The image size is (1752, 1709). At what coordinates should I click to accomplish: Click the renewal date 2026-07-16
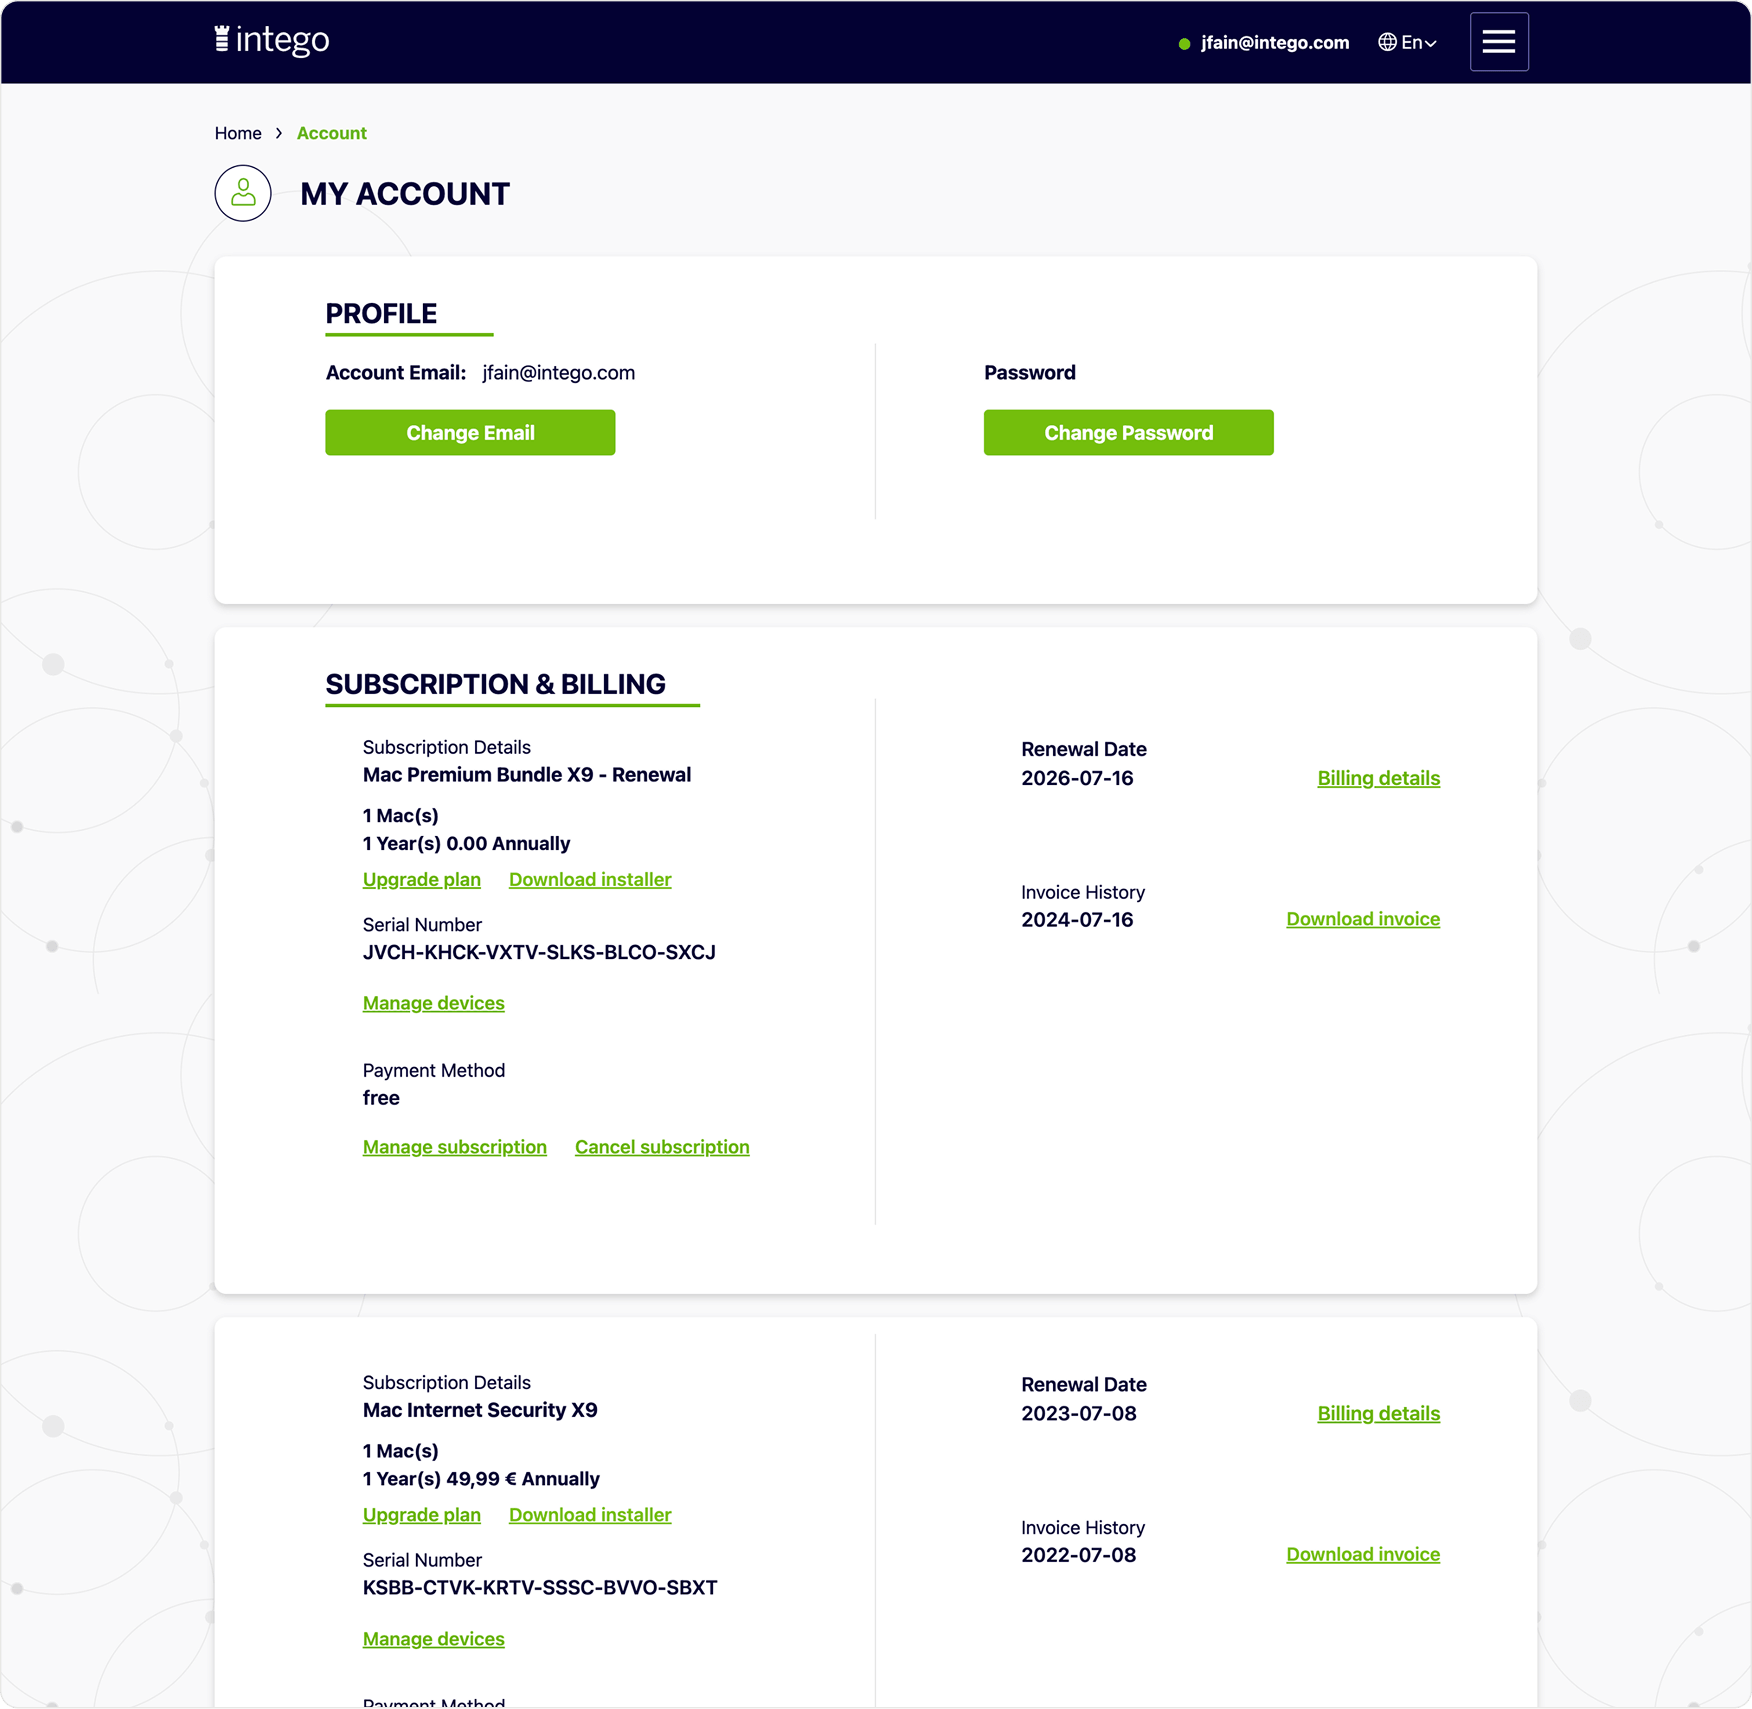point(1077,778)
